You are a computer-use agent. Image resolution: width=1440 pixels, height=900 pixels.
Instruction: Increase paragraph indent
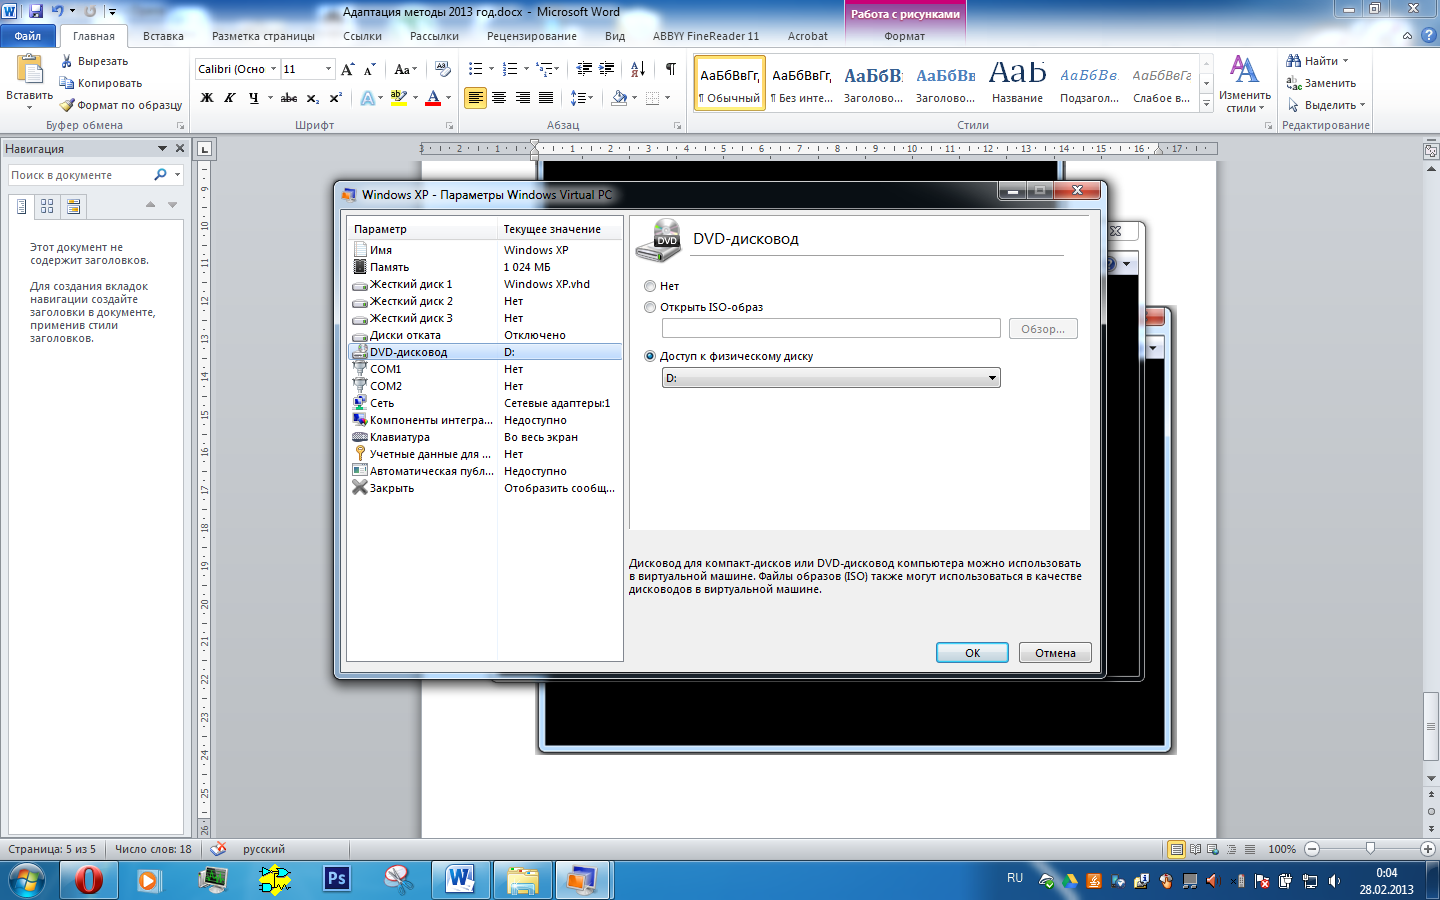coord(607,69)
